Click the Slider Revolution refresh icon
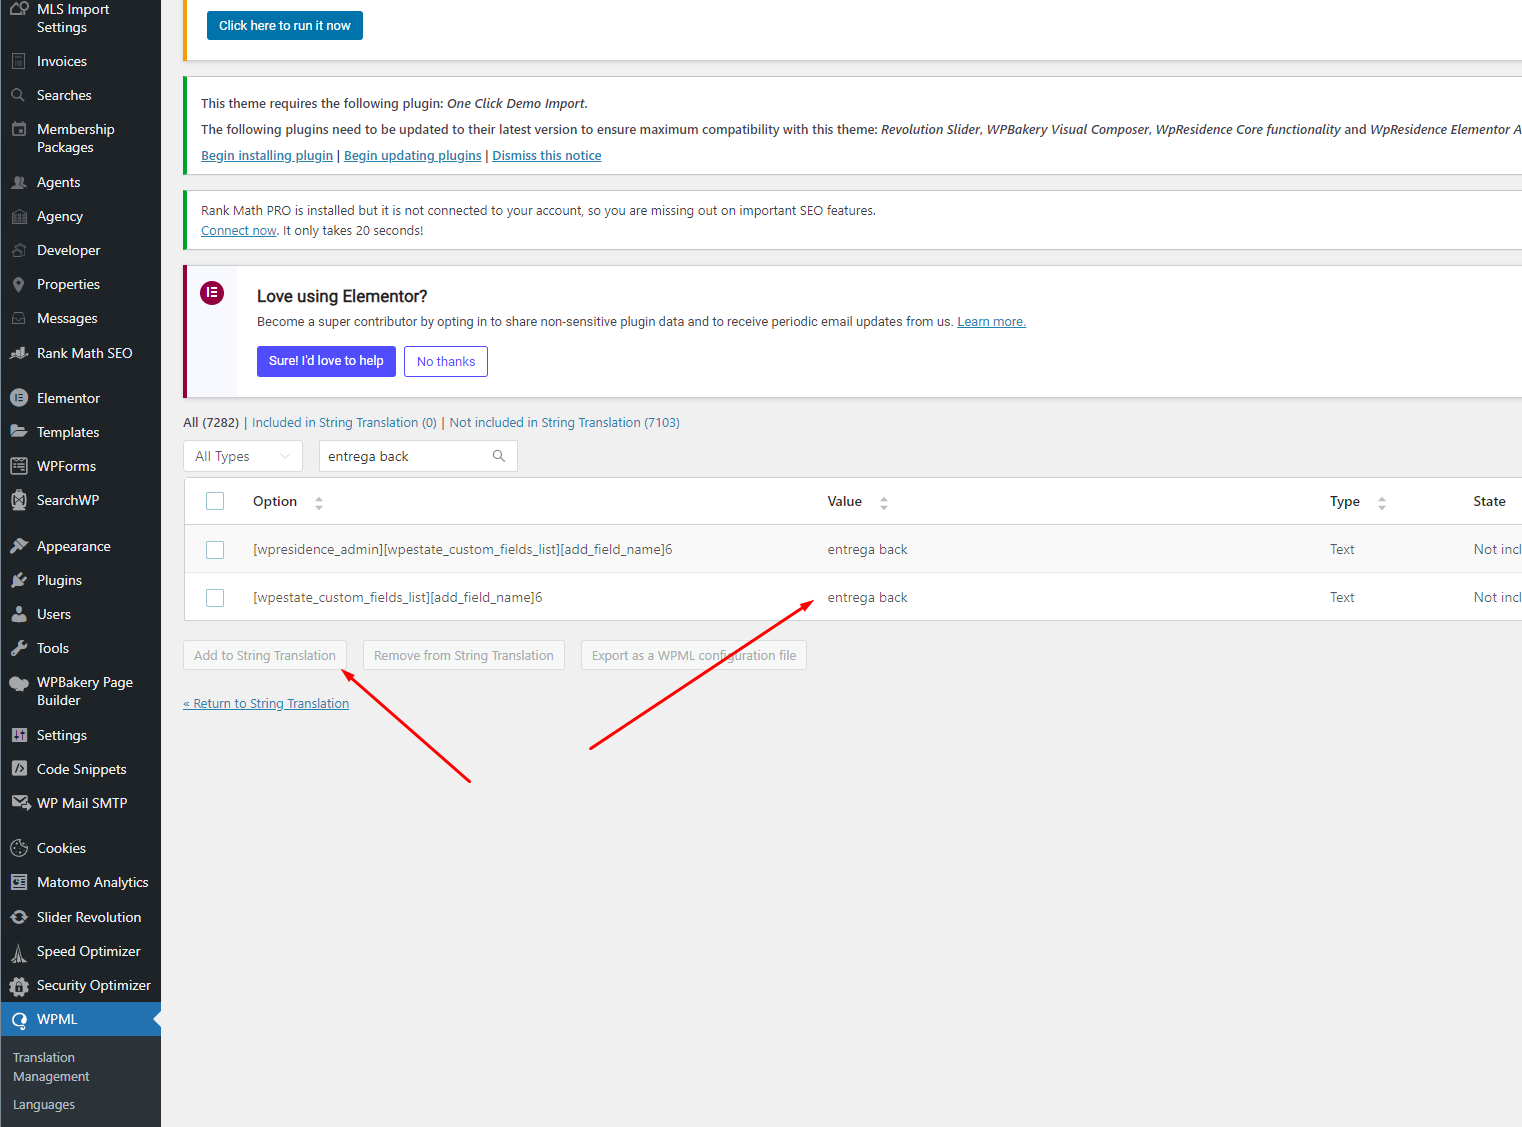The height and width of the screenshot is (1127, 1522). coord(19,917)
